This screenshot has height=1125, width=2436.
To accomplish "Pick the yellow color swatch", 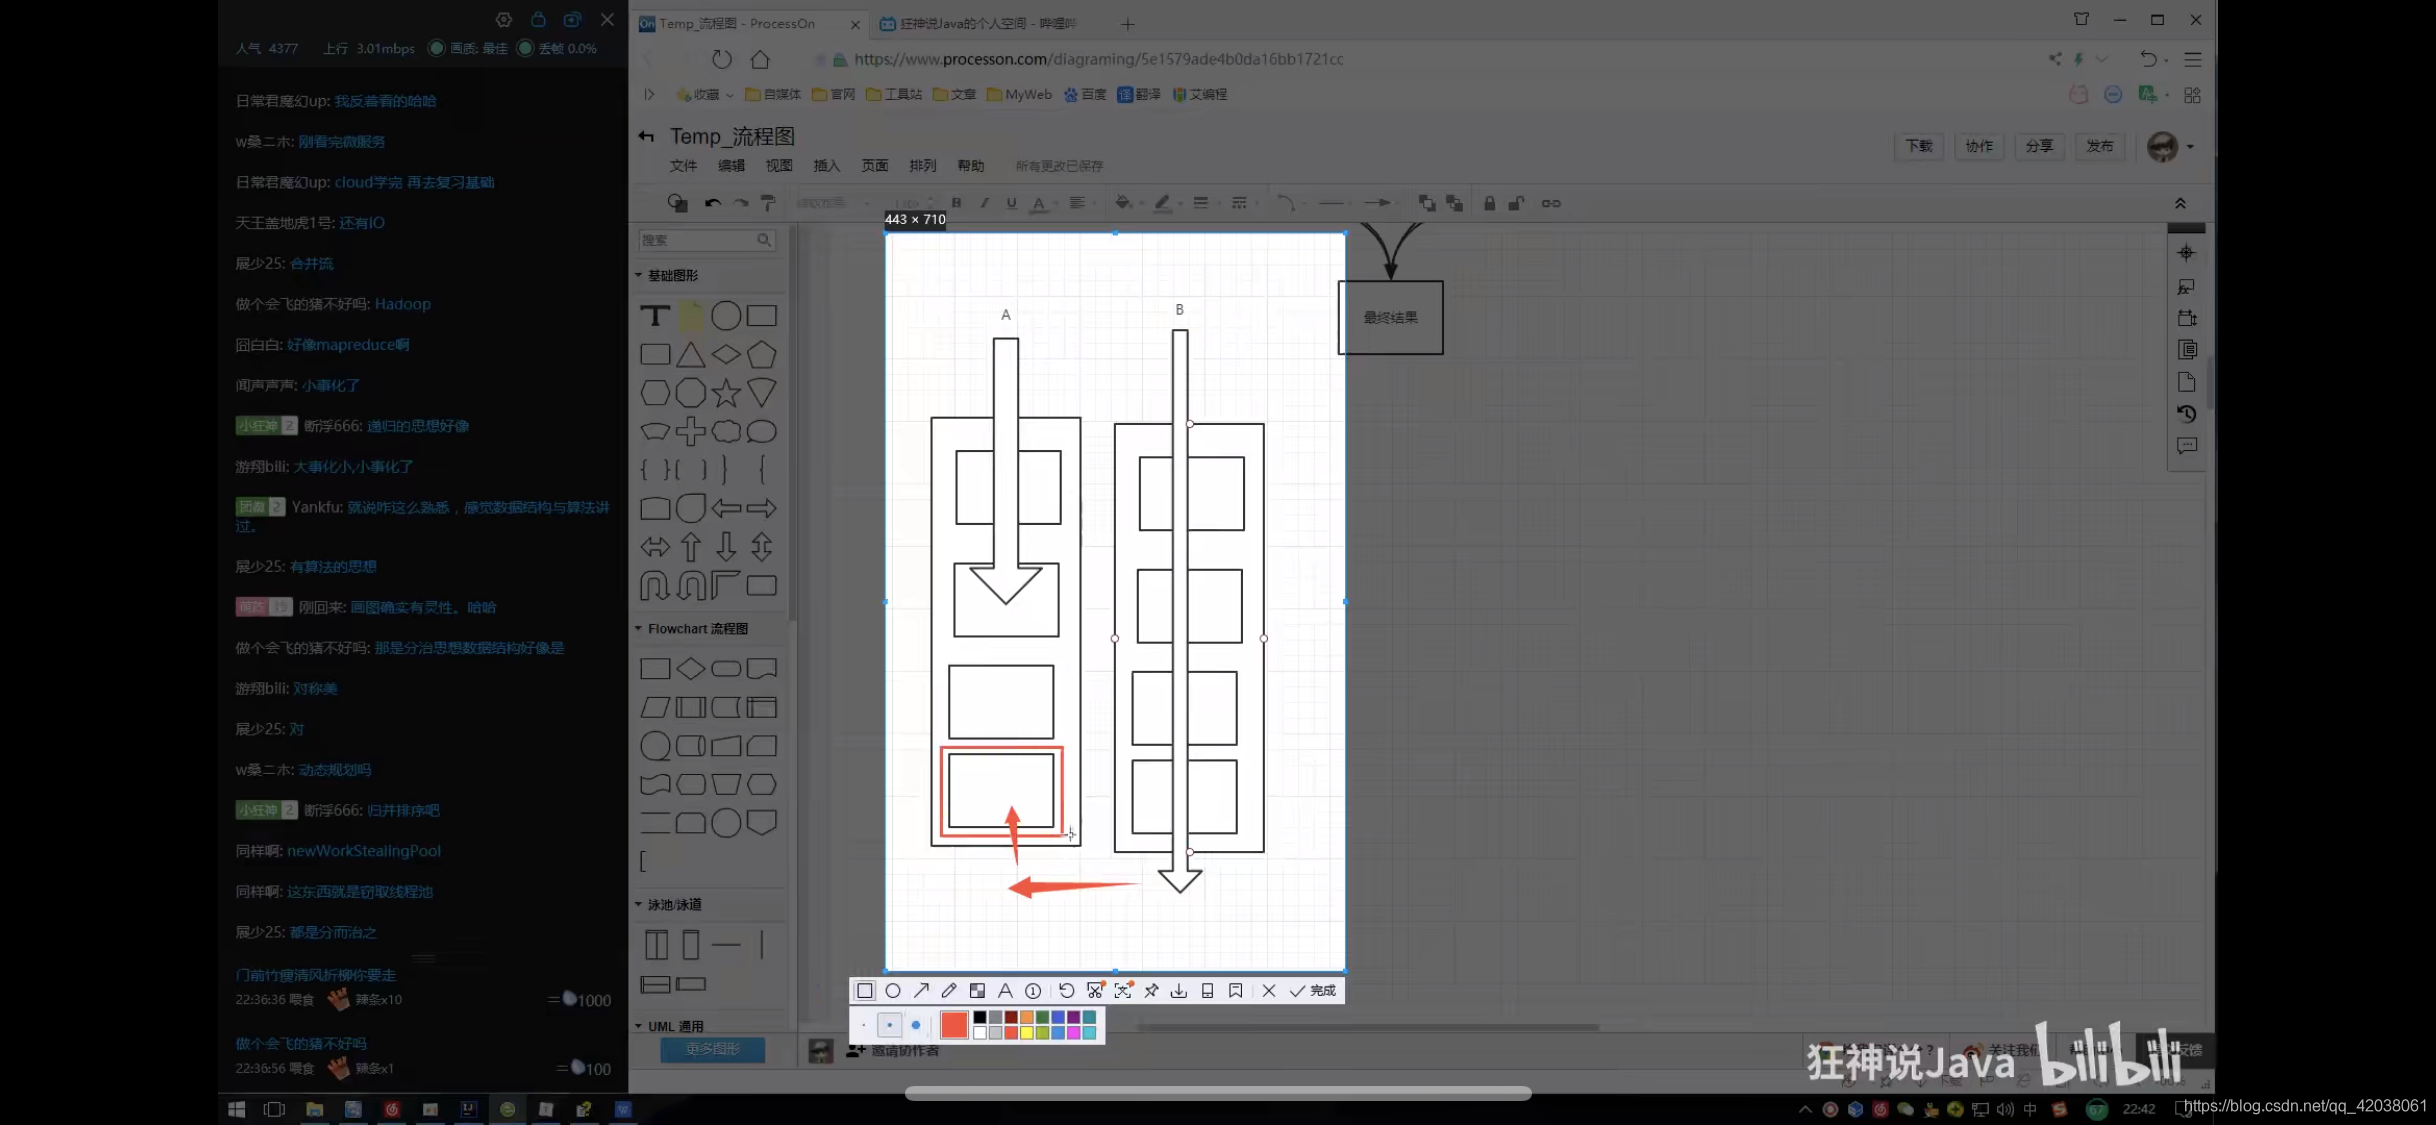I will click(1027, 1033).
